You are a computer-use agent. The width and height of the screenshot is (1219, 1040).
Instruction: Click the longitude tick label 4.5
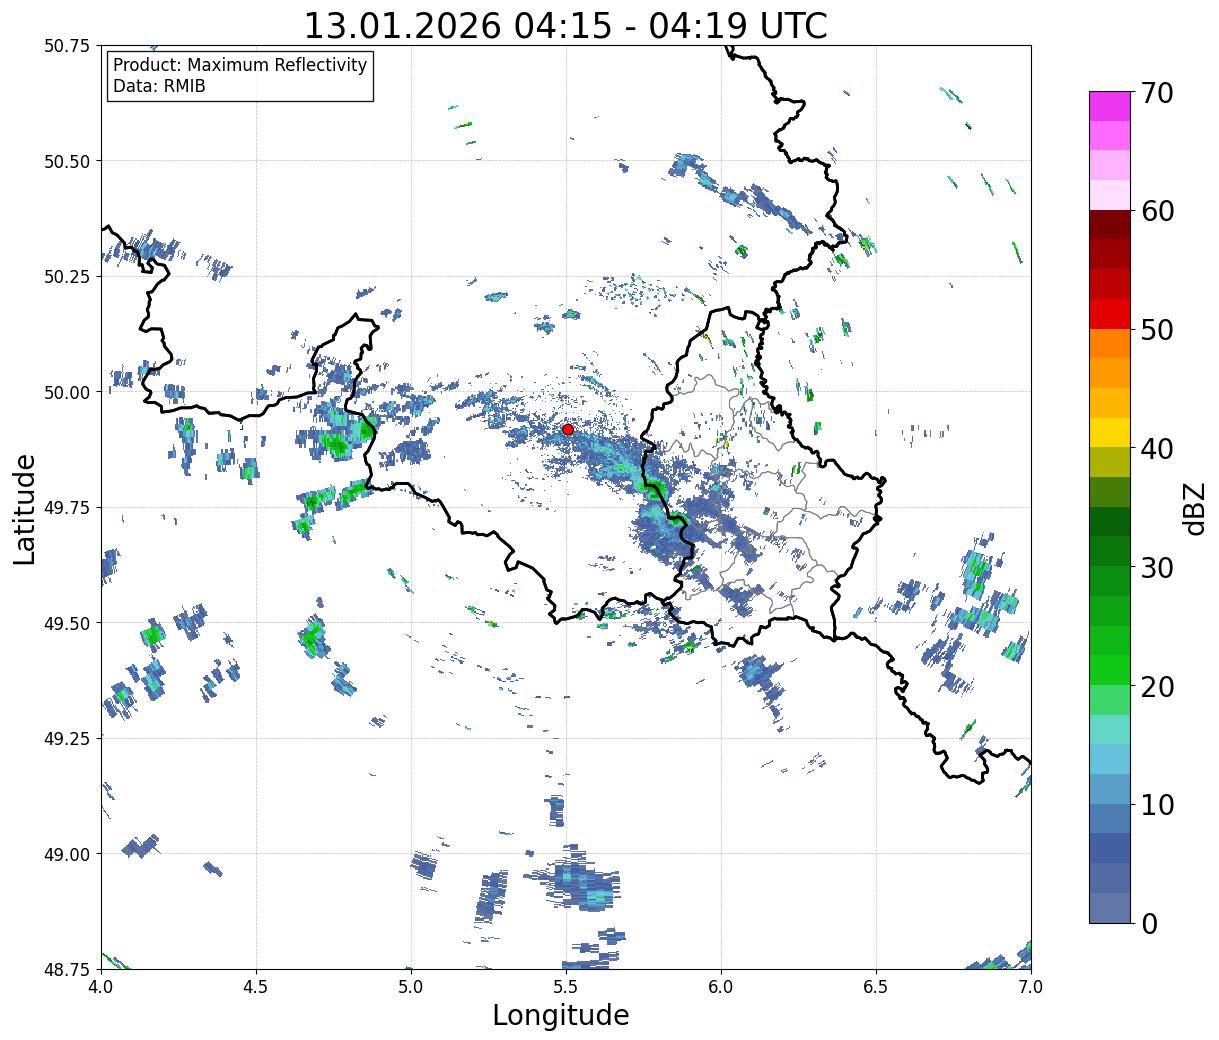(256, 987)
